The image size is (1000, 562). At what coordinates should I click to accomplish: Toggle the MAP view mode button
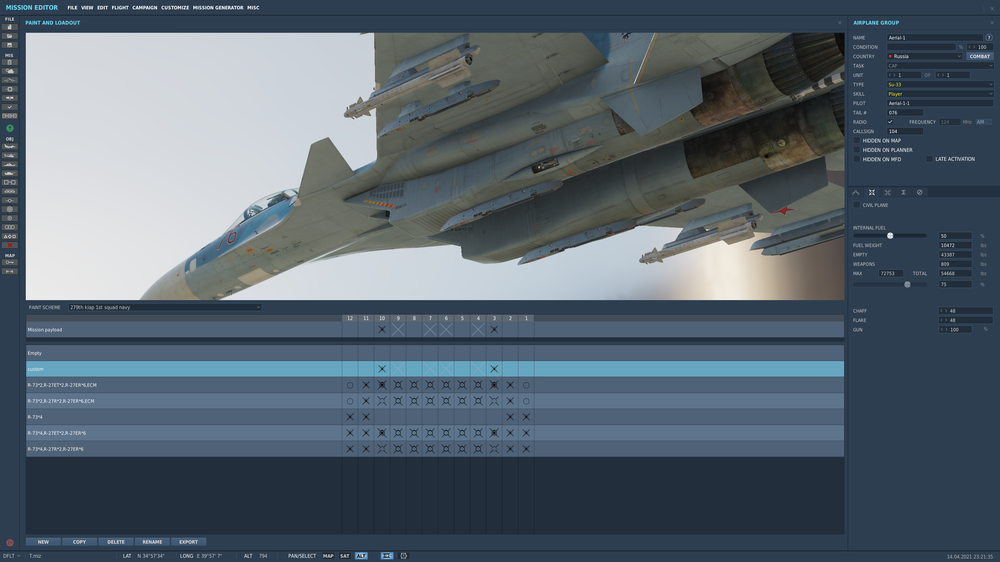pos(328,556)
